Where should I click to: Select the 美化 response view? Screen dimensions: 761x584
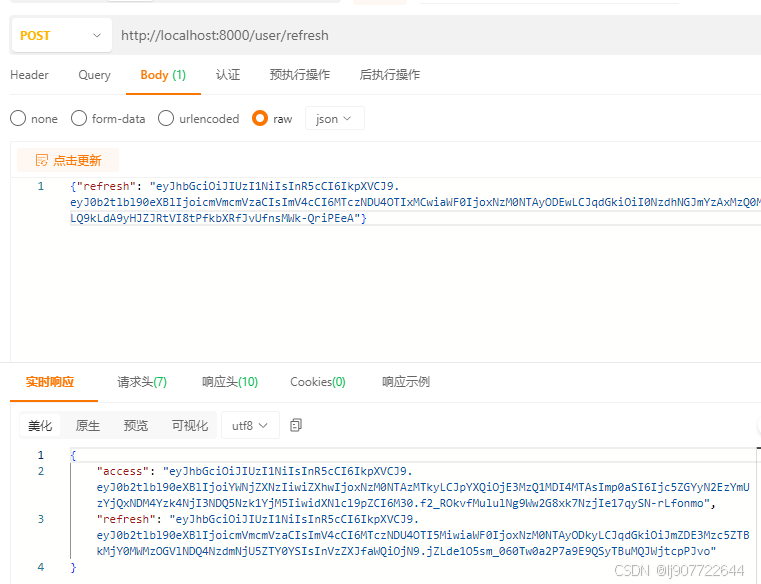tap(40, 426)
